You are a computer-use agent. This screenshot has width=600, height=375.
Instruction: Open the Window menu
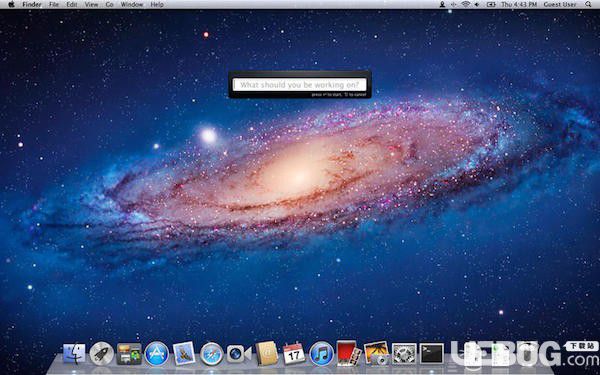pyautogui.click(x=132, y=4)
